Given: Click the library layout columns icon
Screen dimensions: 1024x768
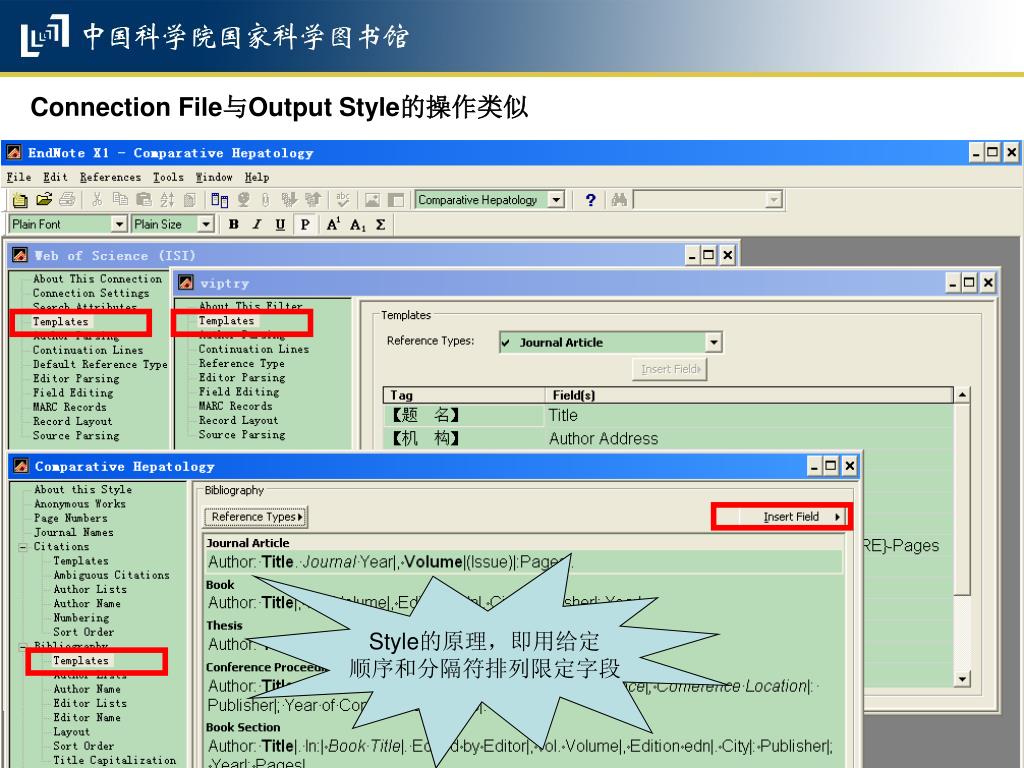Looking at the screenshot, I should pyautogui.click(x=220, y=199).
